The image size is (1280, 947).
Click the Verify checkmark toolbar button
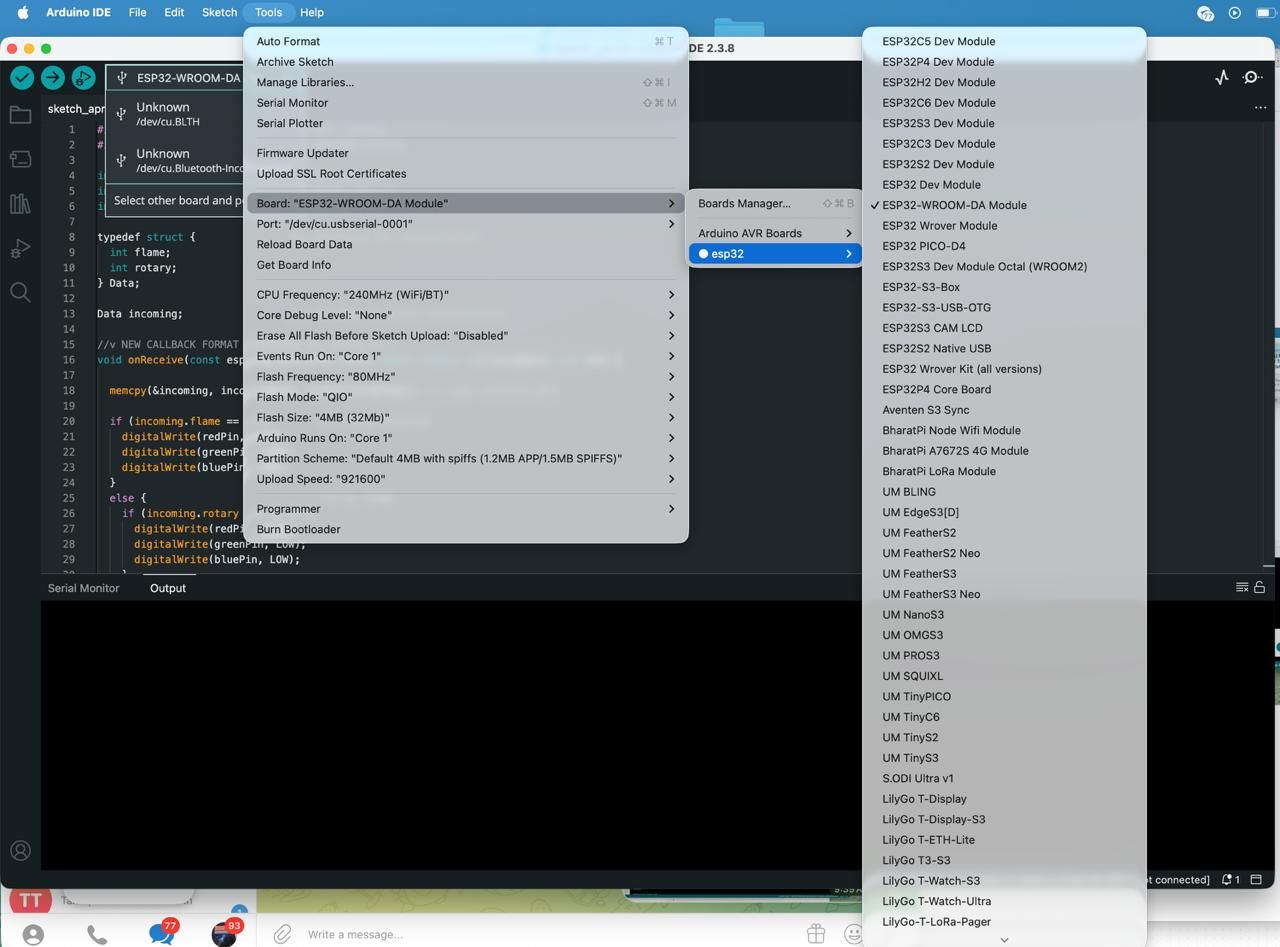click(x=22, y=77)
